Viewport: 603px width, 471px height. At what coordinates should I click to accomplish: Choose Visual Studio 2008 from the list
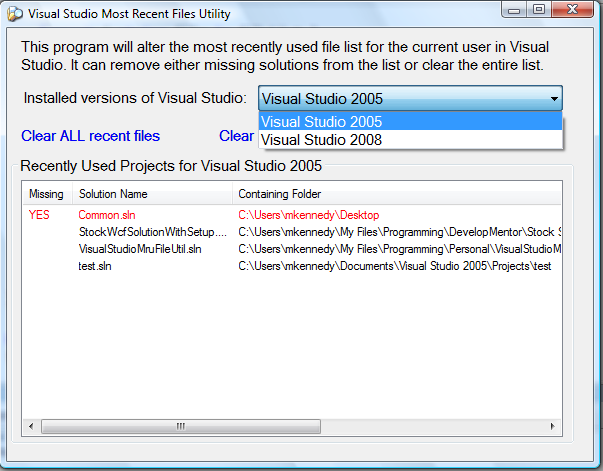click(320, 140)
